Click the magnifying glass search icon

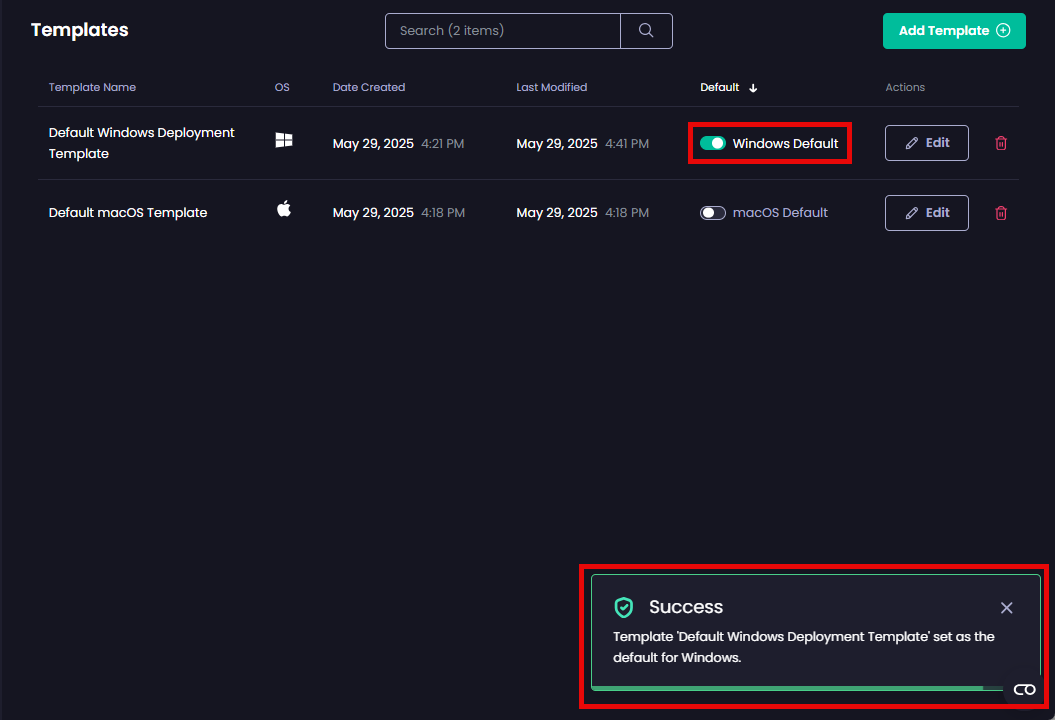646,31
